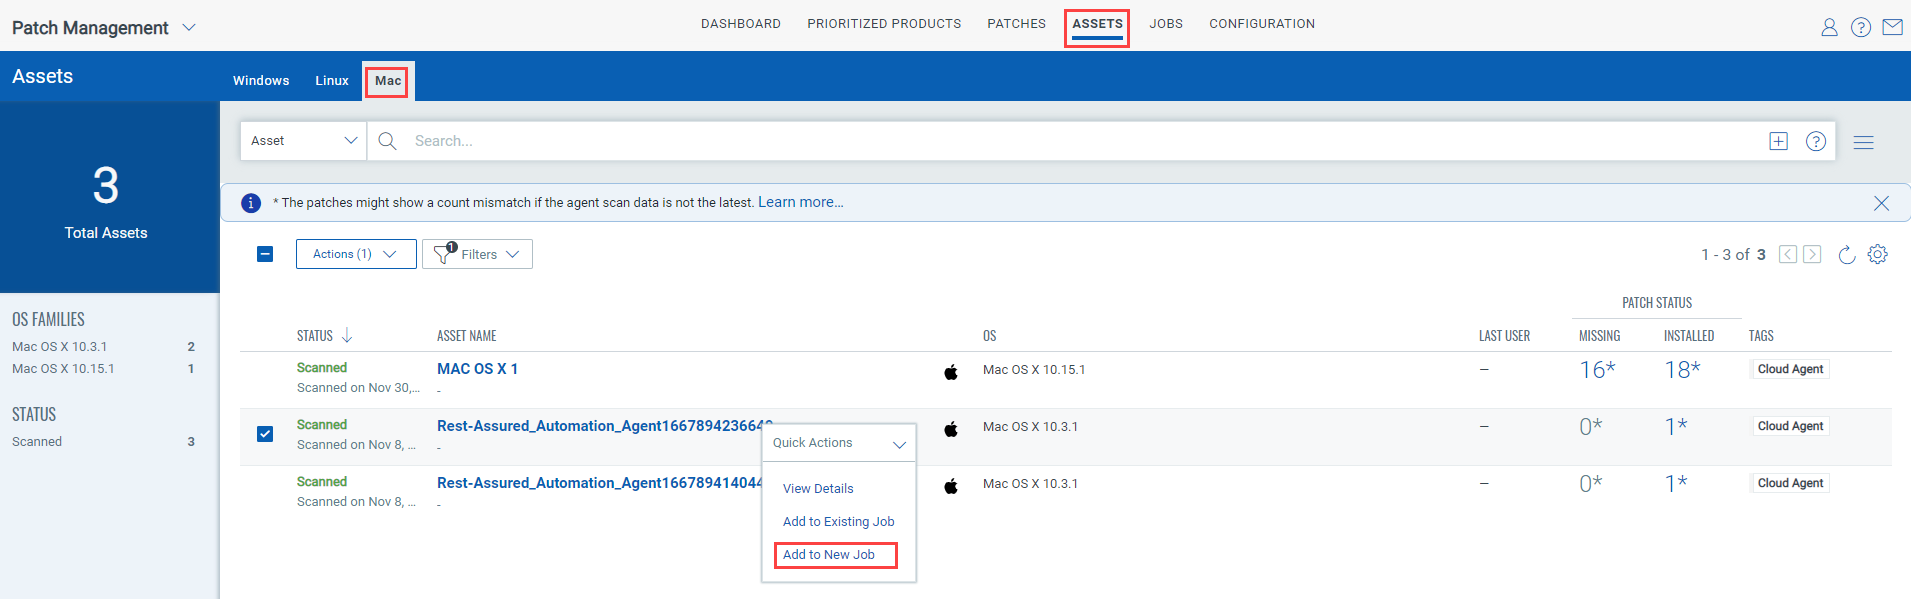Open the Filters dropdown

(477, 254)
